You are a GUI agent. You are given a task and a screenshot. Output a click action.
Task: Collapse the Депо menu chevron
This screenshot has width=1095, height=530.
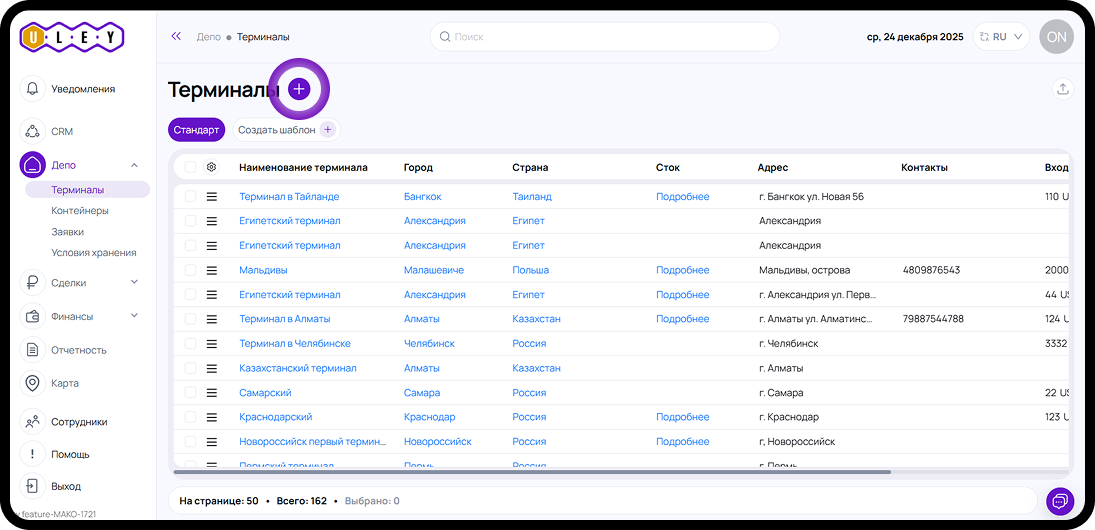(135, 165)
